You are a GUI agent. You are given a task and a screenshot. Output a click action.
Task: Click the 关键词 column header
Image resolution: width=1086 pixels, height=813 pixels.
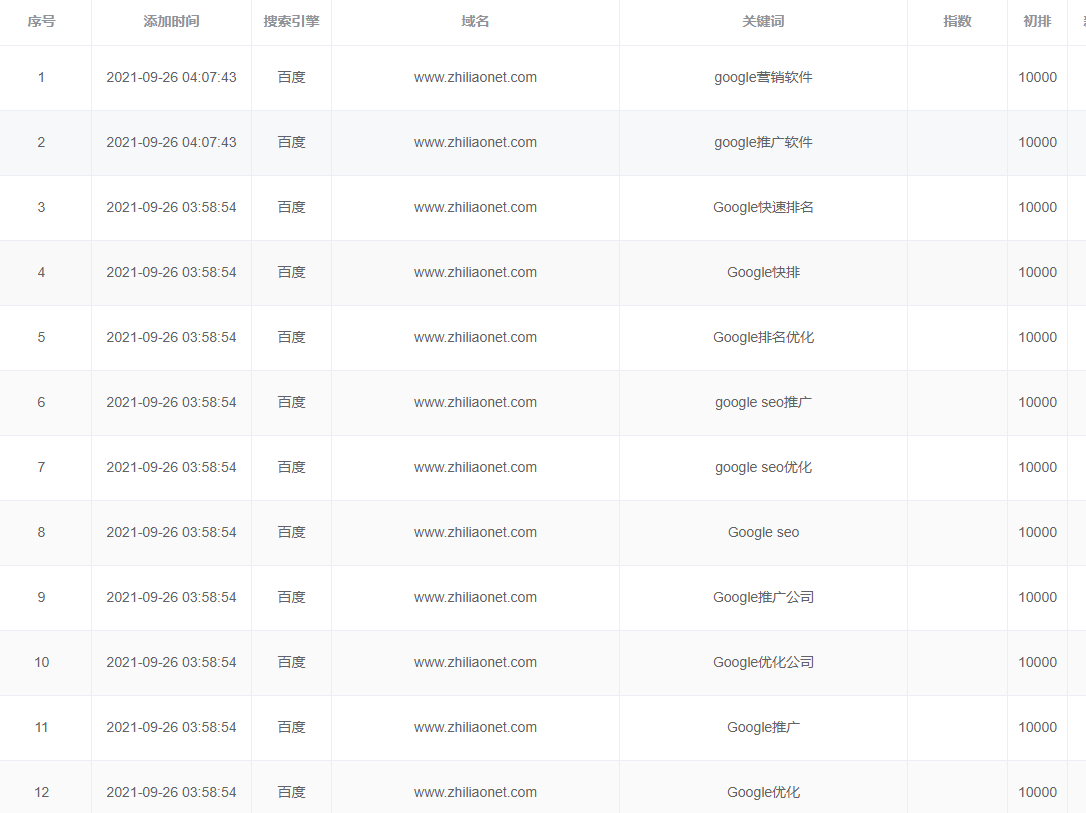pos(763,21)
